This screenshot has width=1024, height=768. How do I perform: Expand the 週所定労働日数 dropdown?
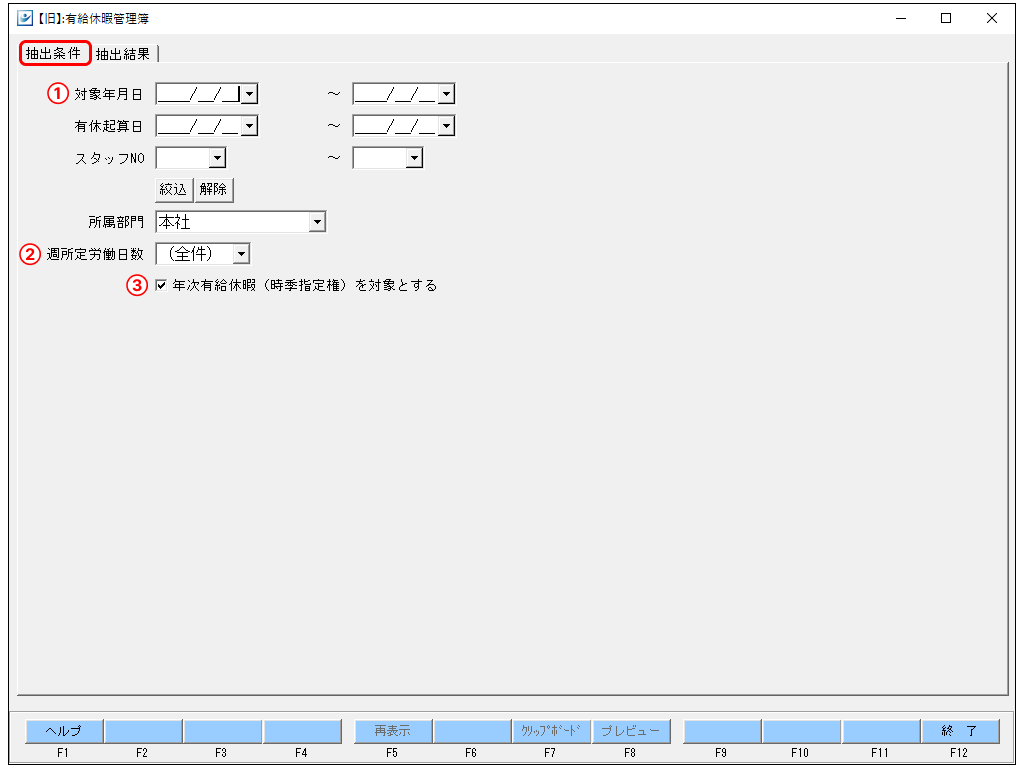click(x=241, y=253)
